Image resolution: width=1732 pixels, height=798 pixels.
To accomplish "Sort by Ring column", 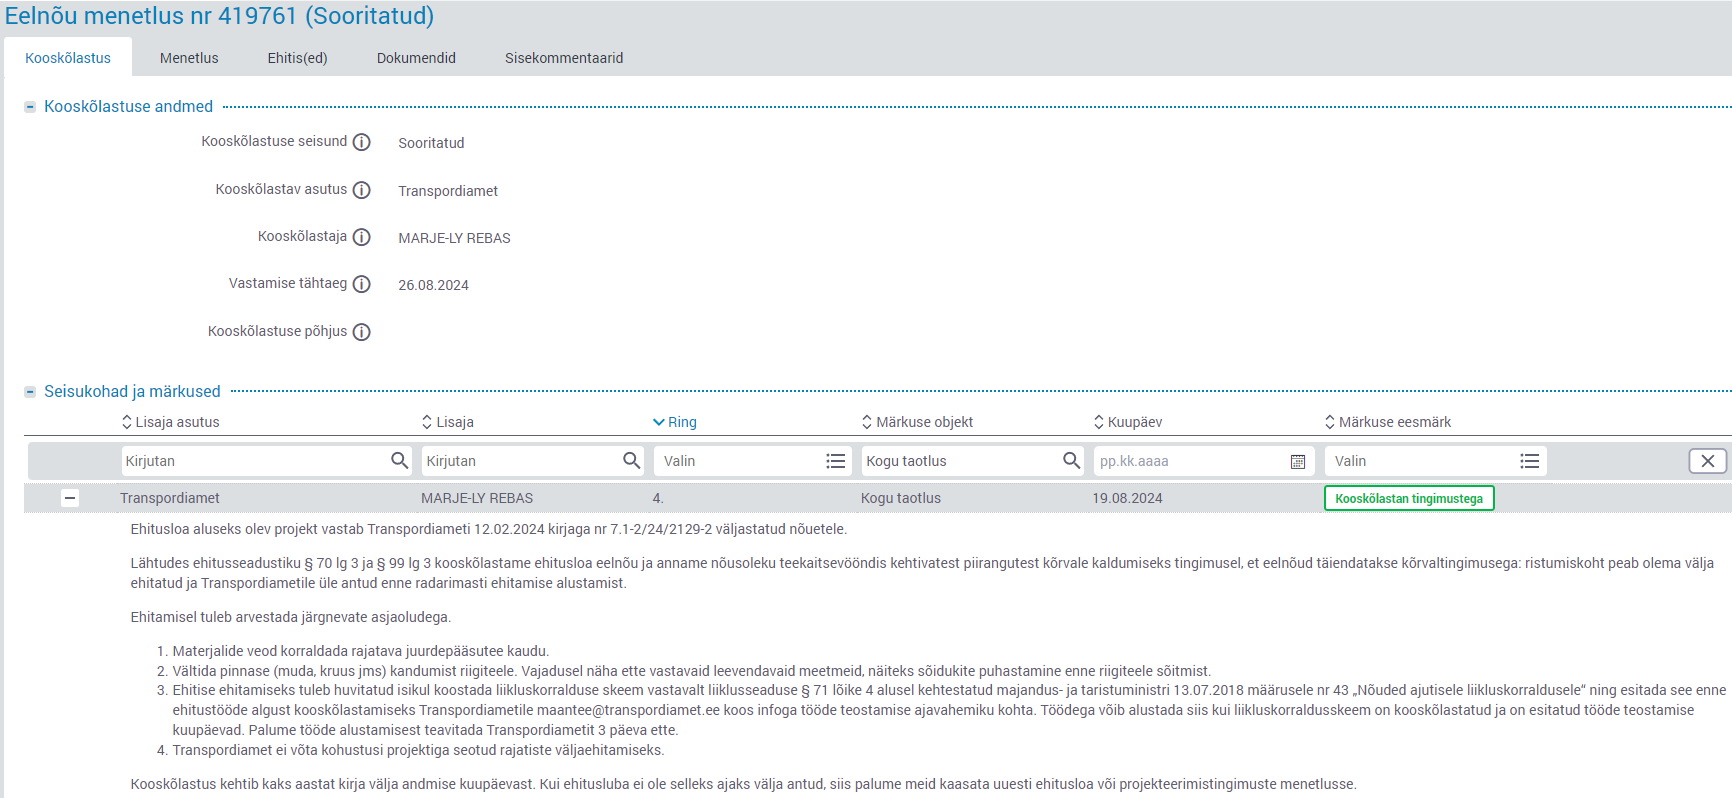I will 675,422.
